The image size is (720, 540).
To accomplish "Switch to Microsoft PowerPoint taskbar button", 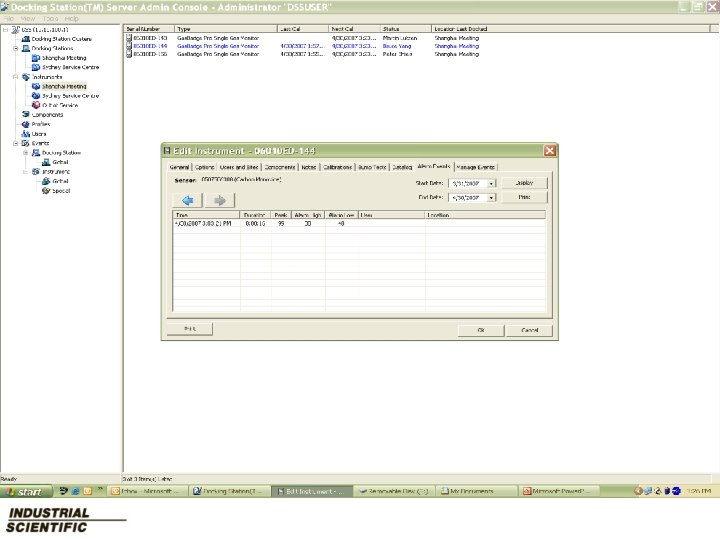I will tap(558, 491).
